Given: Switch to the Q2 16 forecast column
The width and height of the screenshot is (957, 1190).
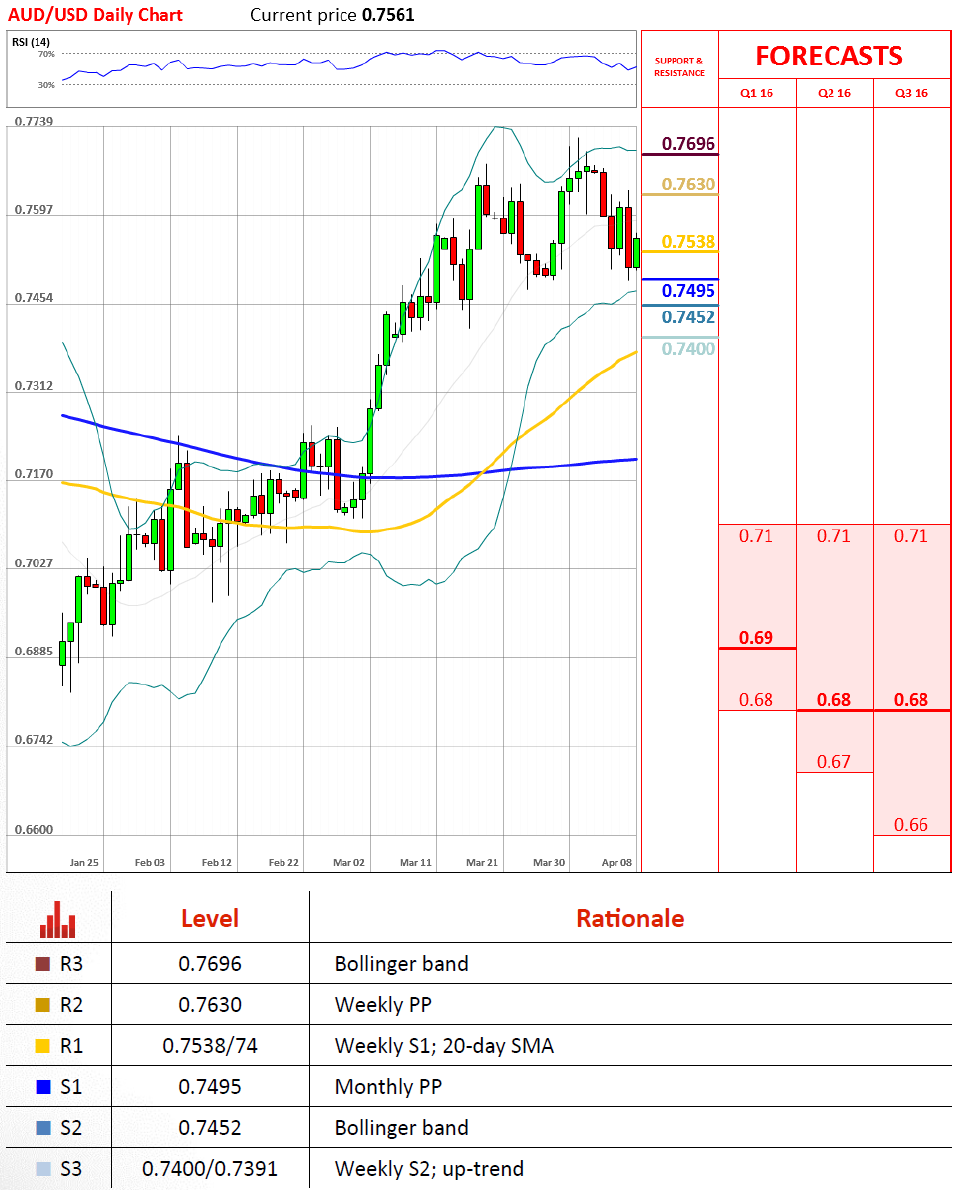Looking at the screenshot, I should click(x=834, y=93).
